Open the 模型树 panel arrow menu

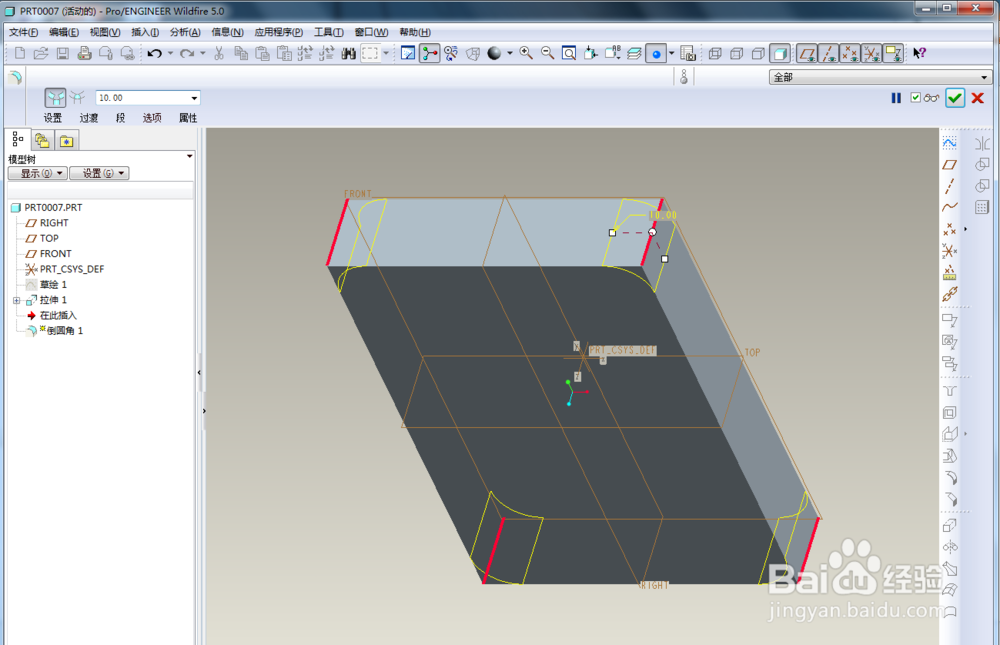click(189, 156)
